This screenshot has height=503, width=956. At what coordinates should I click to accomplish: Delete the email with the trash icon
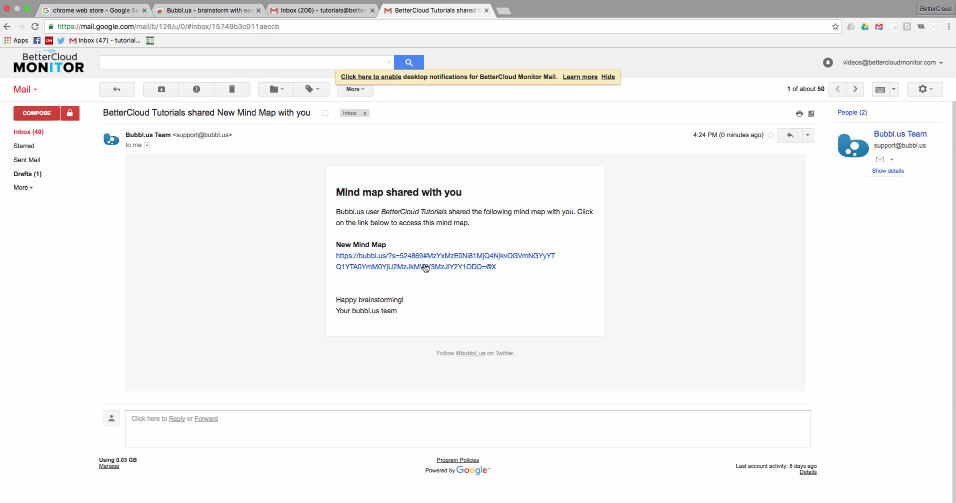pyautogui.click(x=232, y=89)
